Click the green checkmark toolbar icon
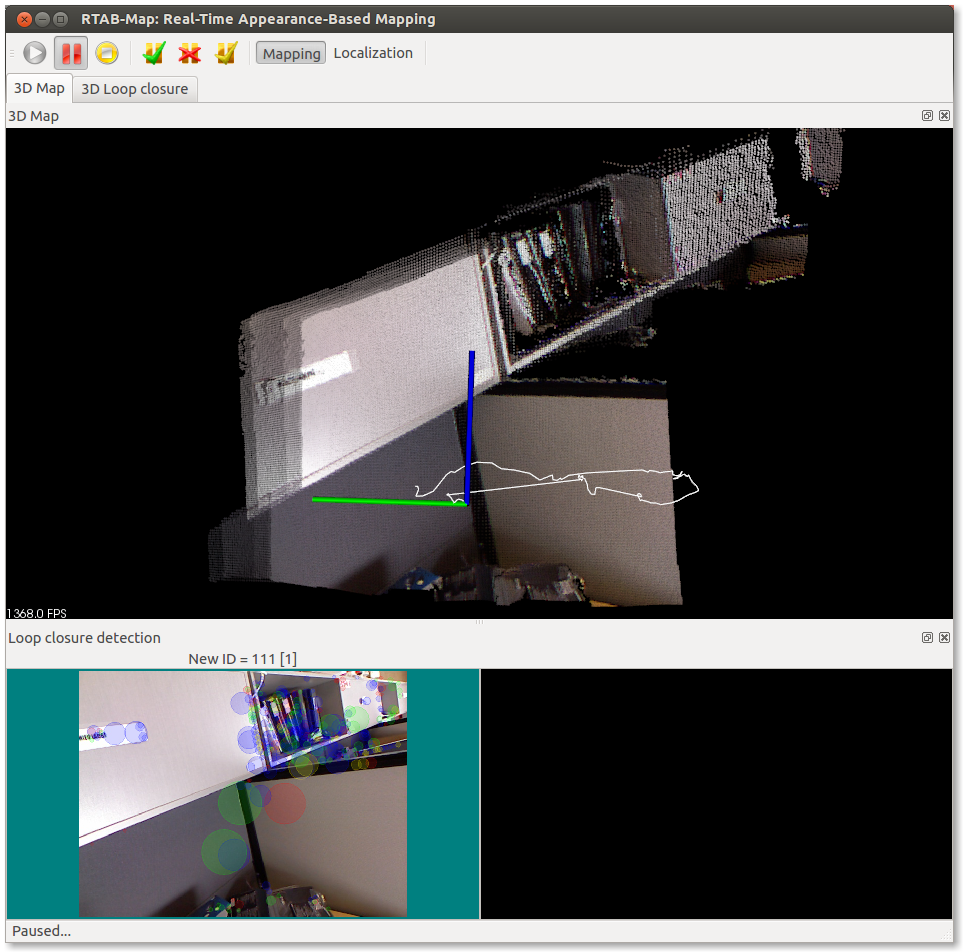 153,54
